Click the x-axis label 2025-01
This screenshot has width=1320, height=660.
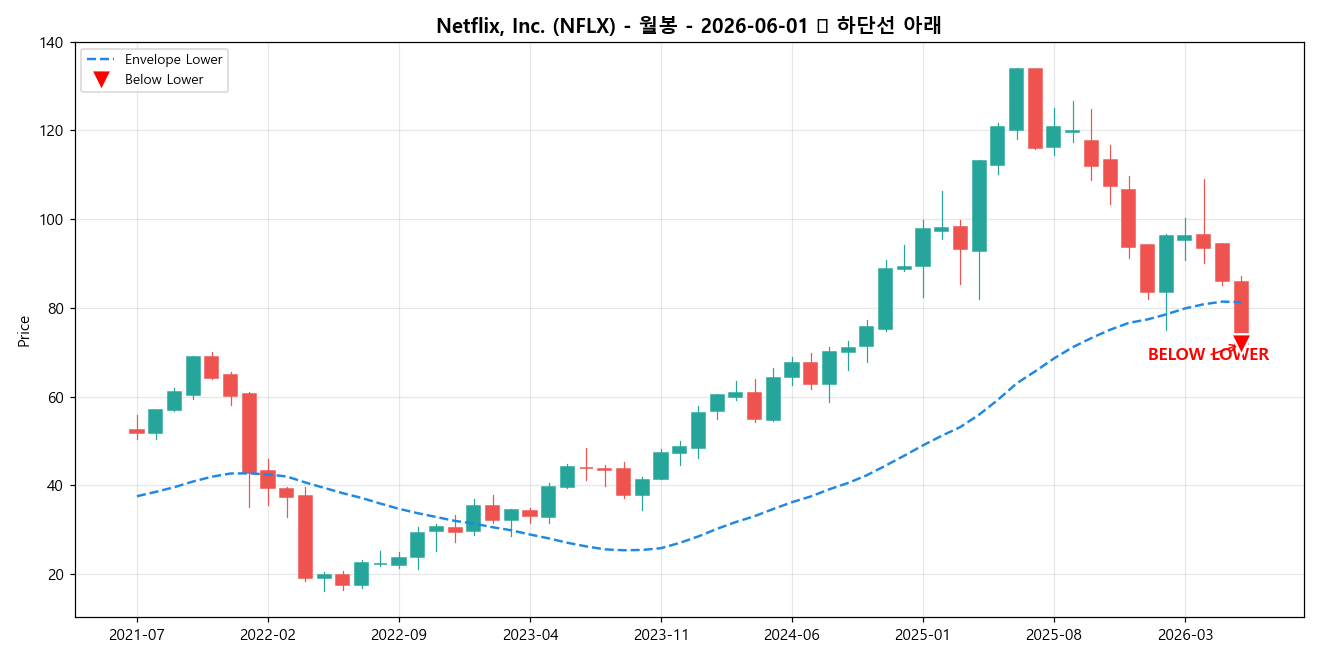[923, 634]
